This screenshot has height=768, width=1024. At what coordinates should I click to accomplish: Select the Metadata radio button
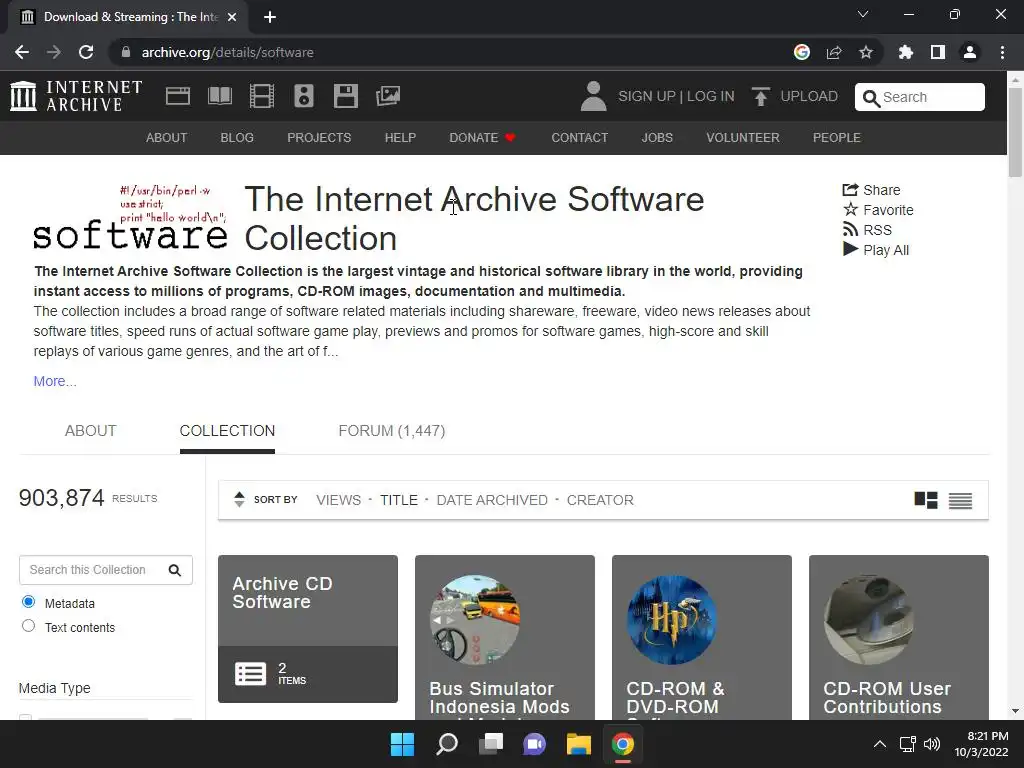(28, 601)
